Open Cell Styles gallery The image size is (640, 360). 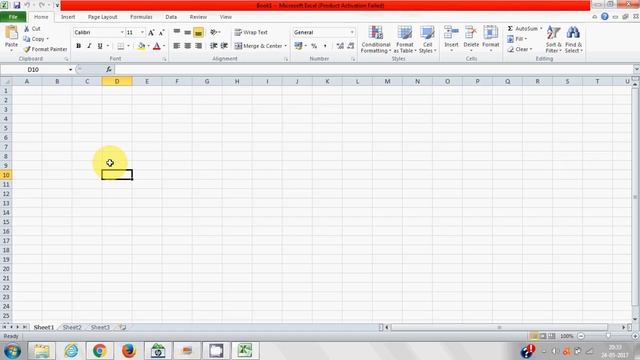coord(427,39)
